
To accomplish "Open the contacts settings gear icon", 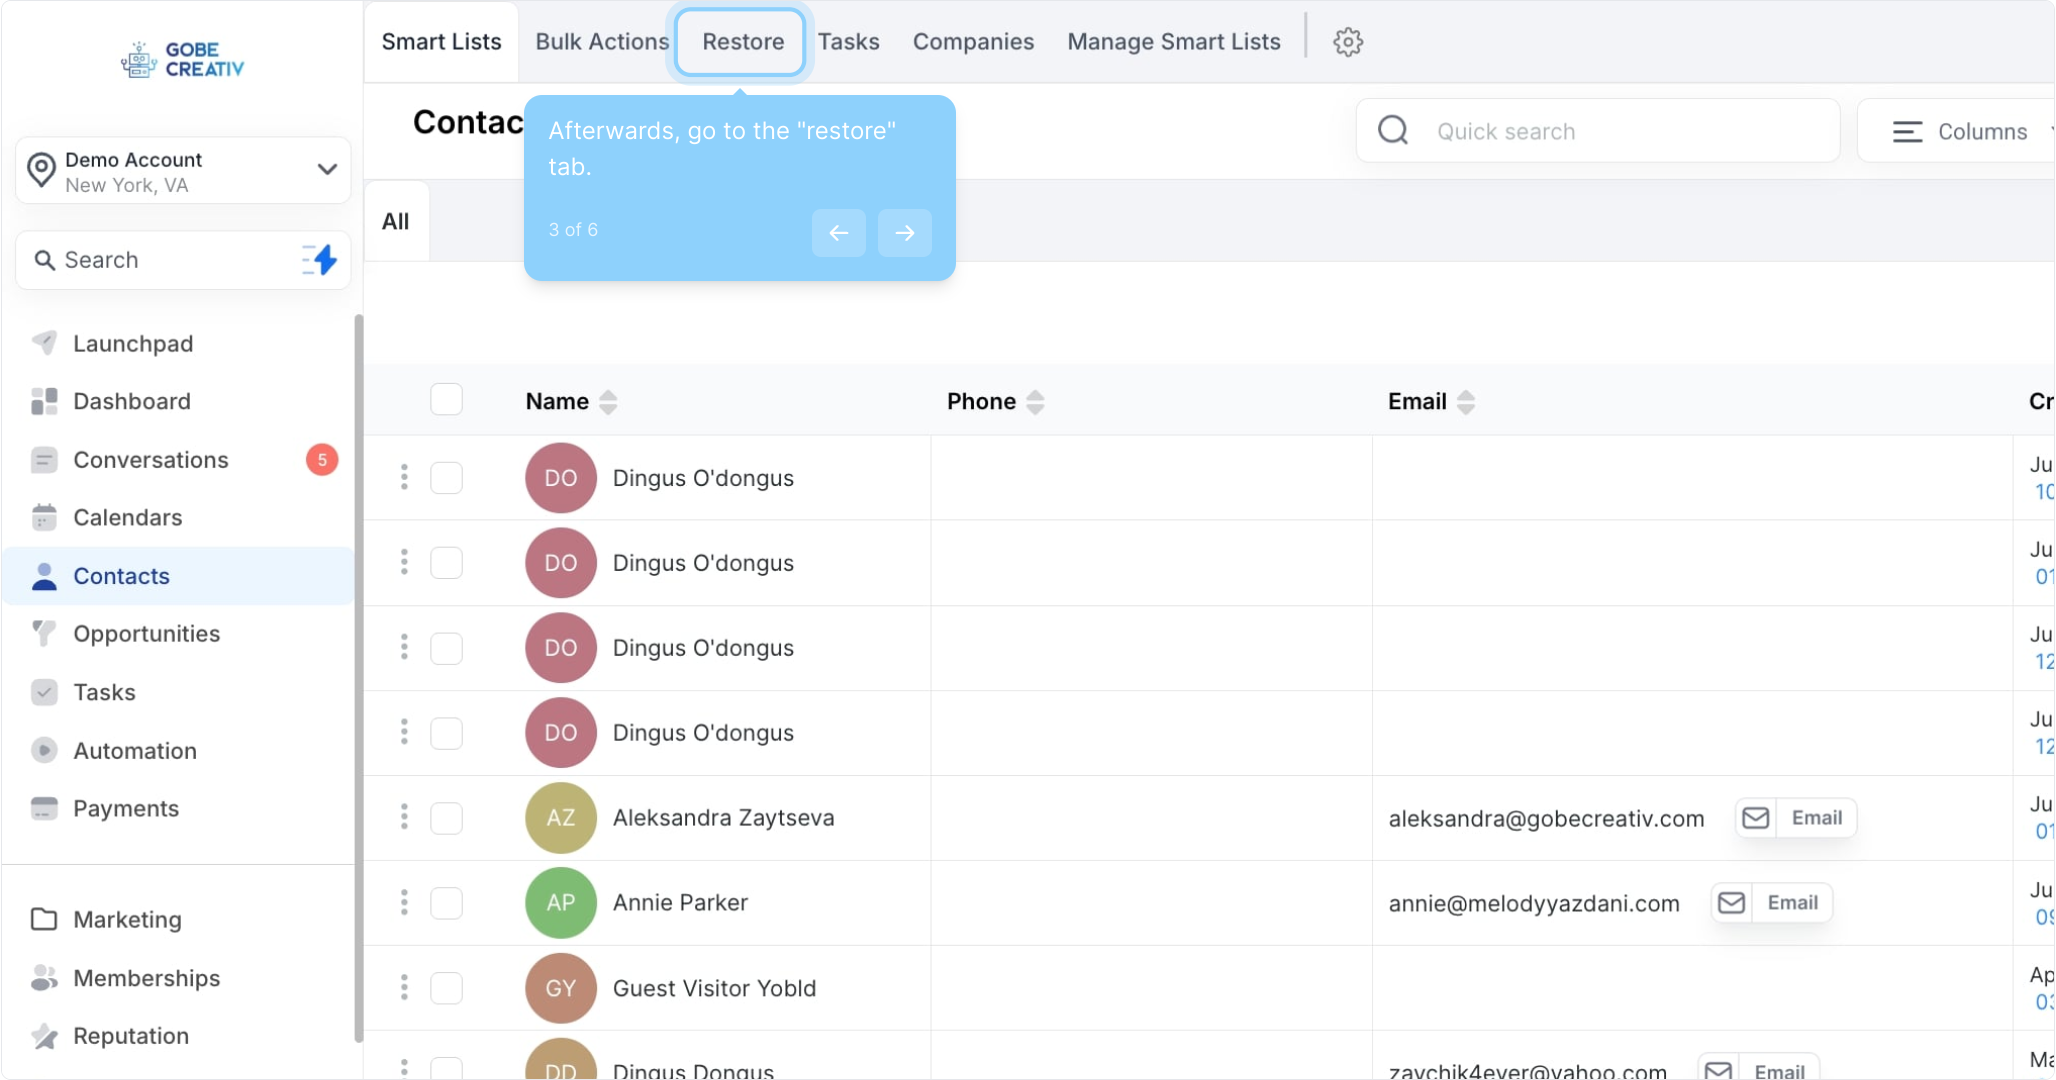I will pos(1347,42).
